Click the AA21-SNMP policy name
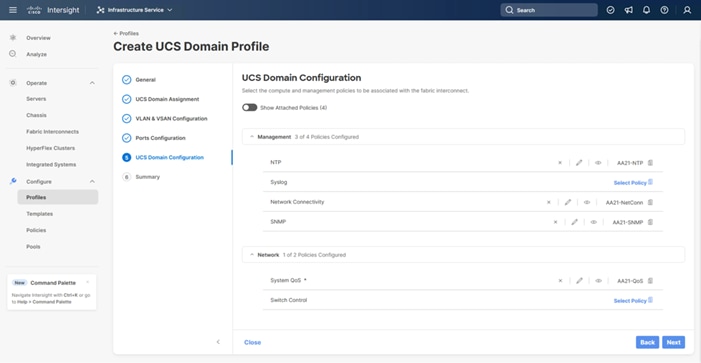This screenshot has width=701, height=363. pyautogui.click(x=628, y=222)
